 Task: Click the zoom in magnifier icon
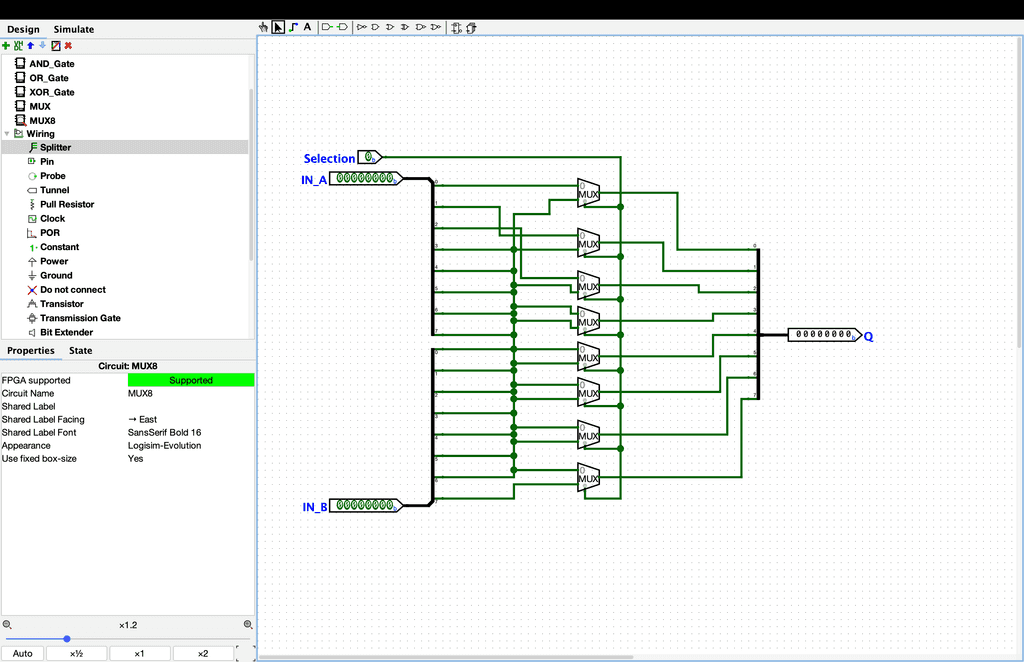tap(248, 624)
